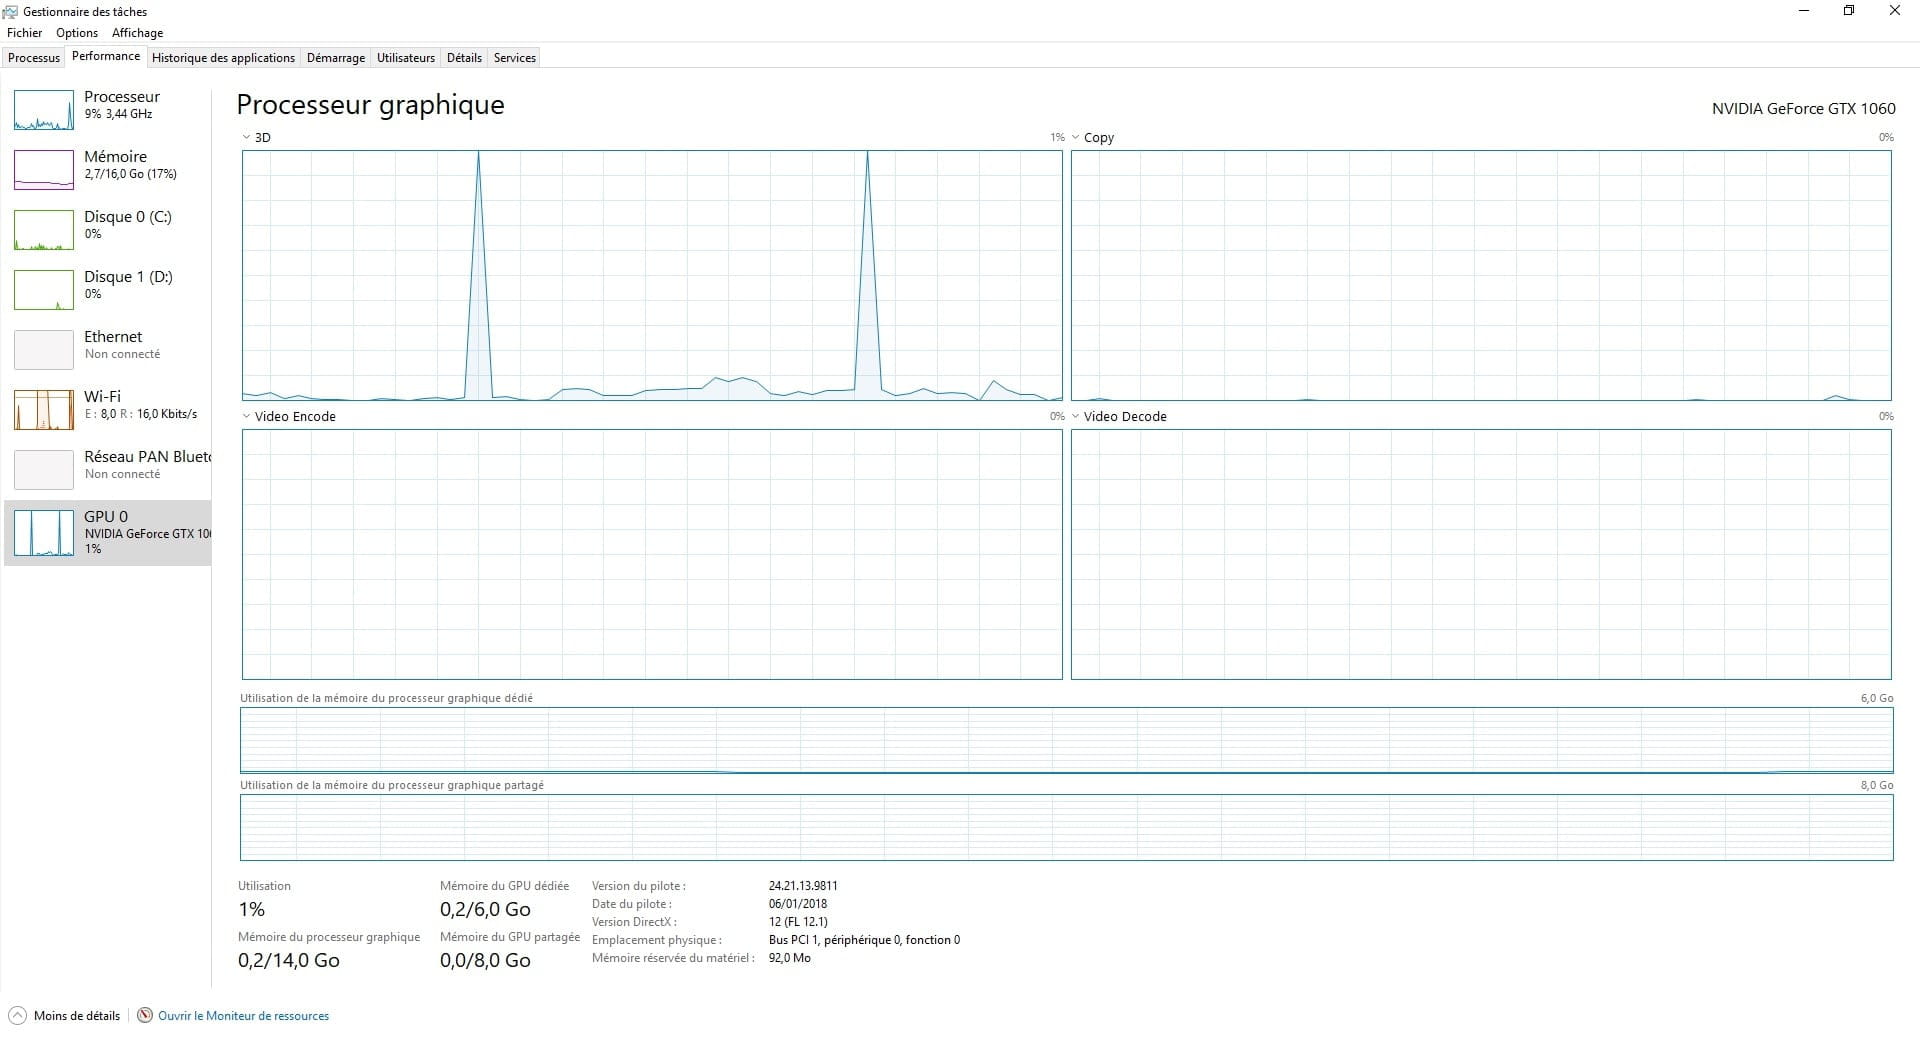Open the Affichage menu
The image size is (1920, 1040).
coord(138,33)
